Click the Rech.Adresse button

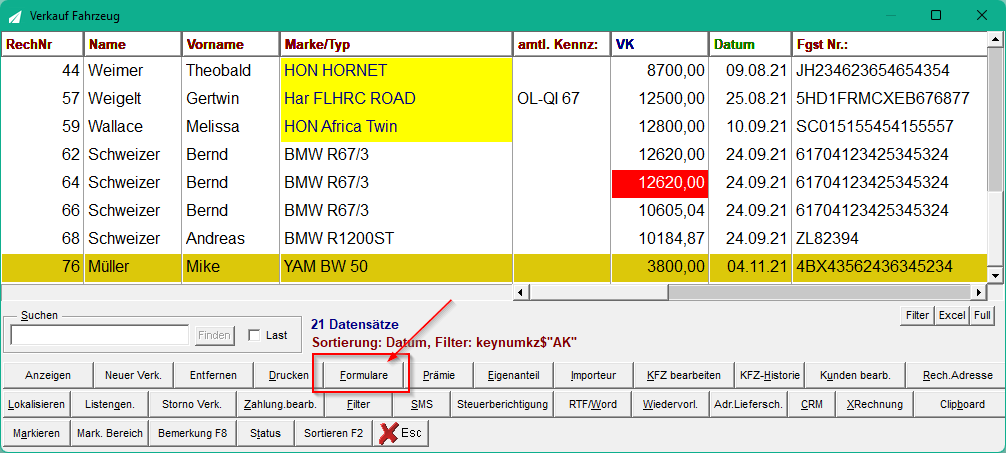(x=957, y=375)
